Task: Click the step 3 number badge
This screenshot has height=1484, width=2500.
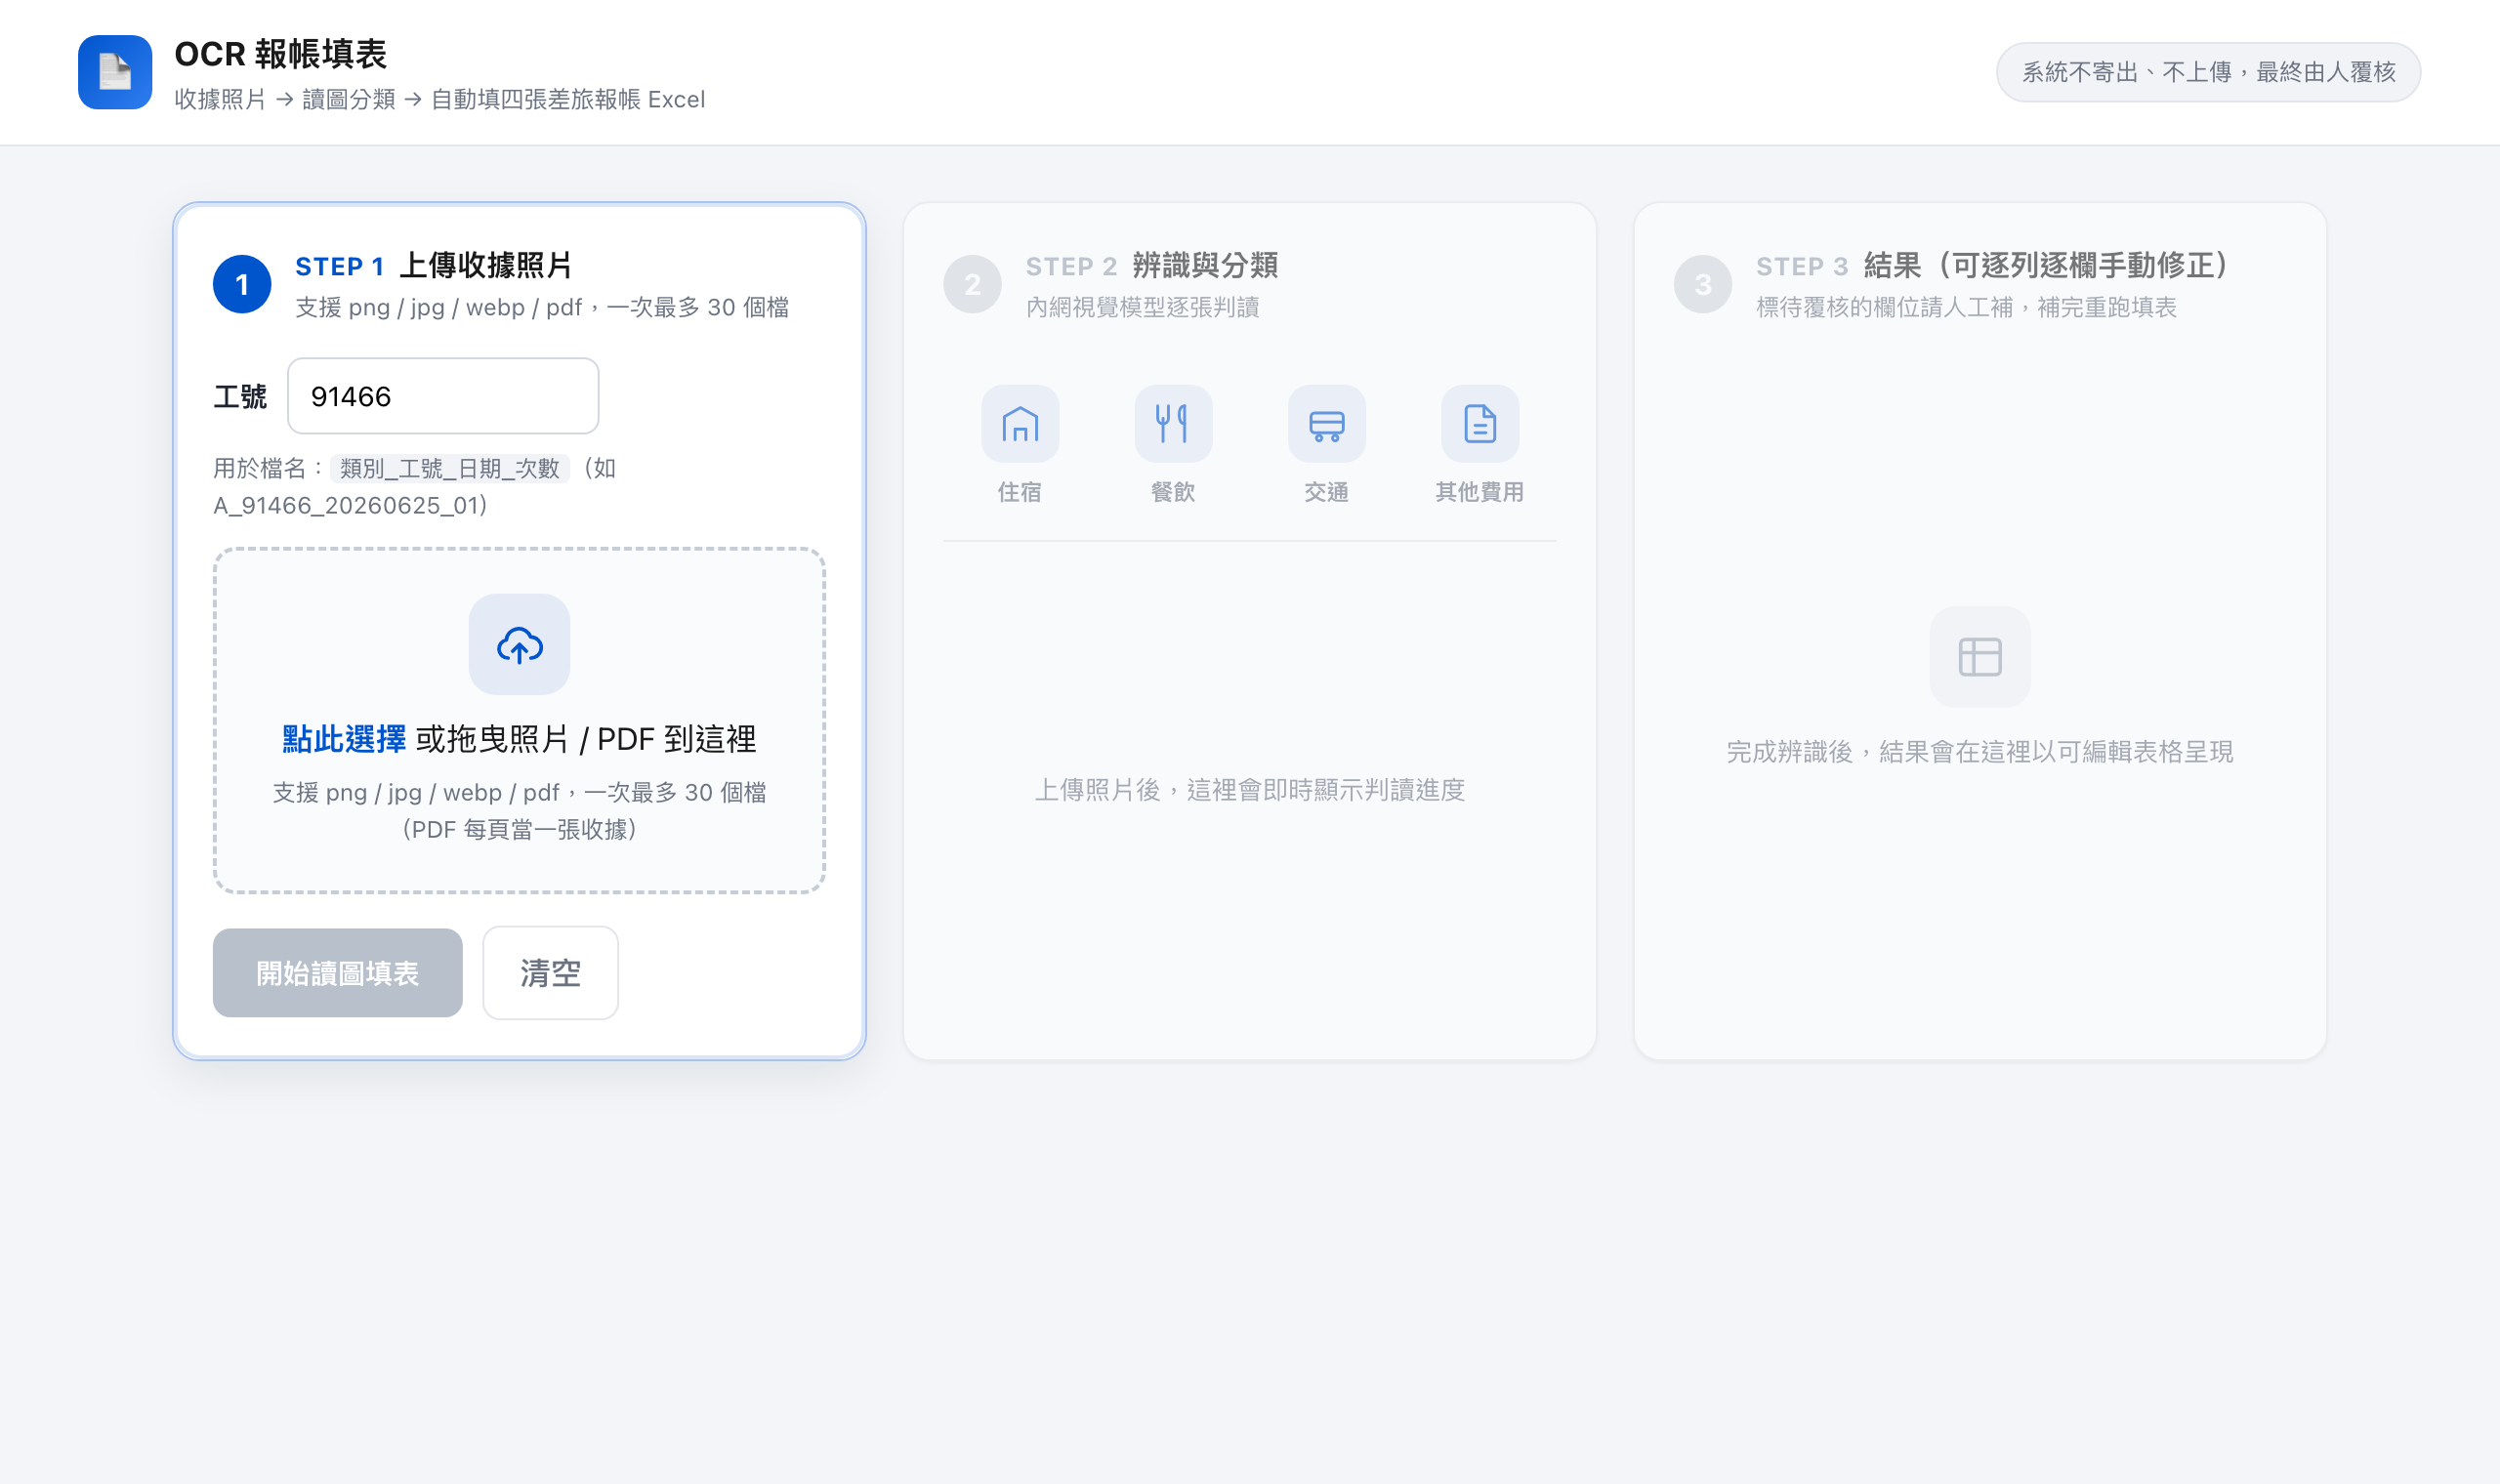Action: click(x=1703, y=284)
